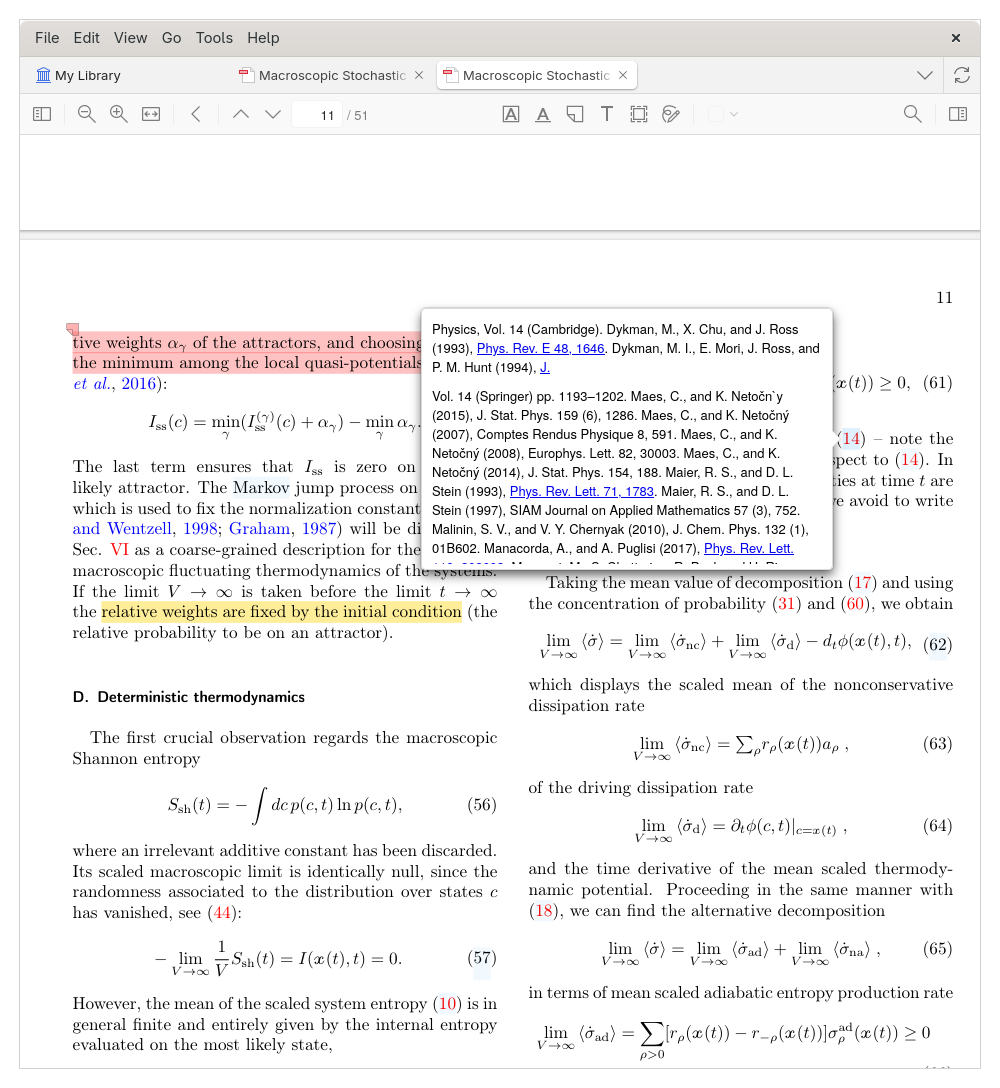The width and height of the screenshot is (1000, 1088).
Task: Select the red highlight annotation comment icon
Action: (x=72, y=329)
